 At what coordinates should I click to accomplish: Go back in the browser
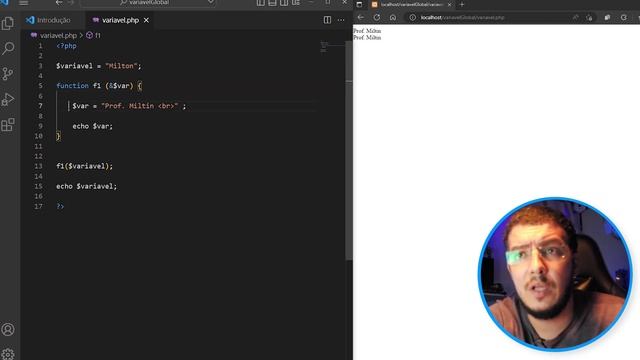coord(361,18)
